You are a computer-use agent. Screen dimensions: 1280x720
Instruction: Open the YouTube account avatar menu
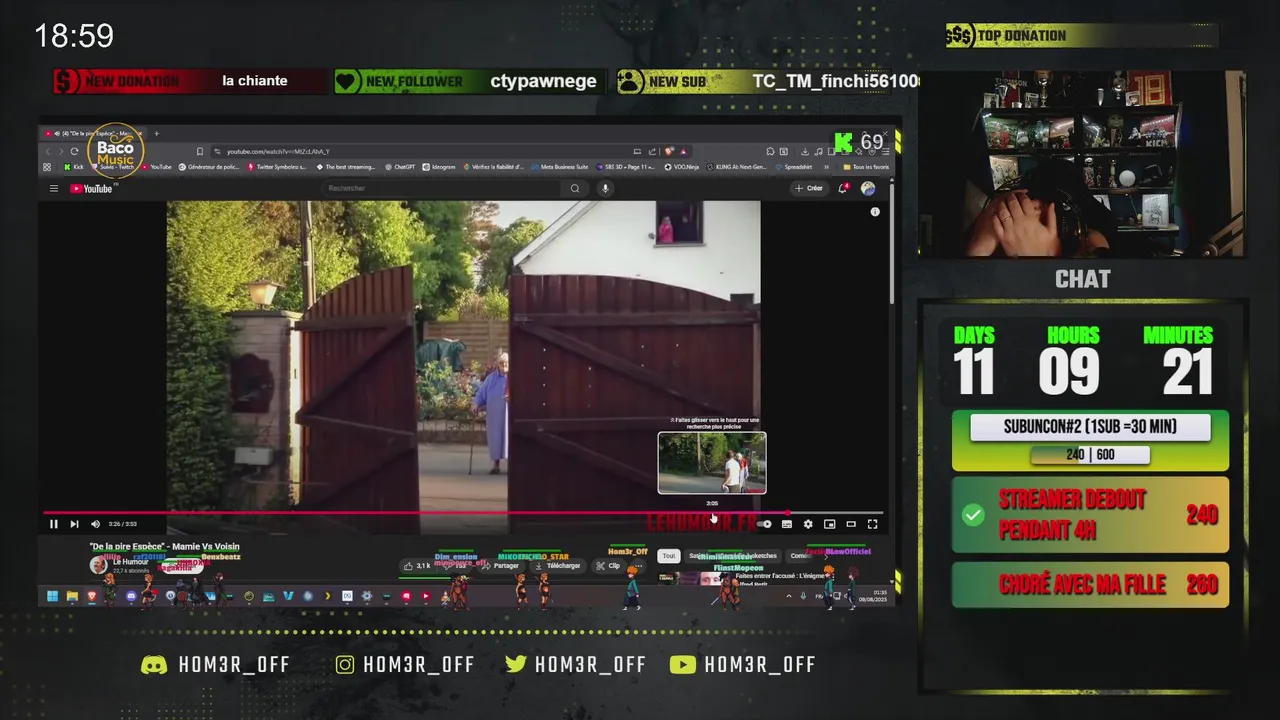pyautogui.click(x=868, y=188)
